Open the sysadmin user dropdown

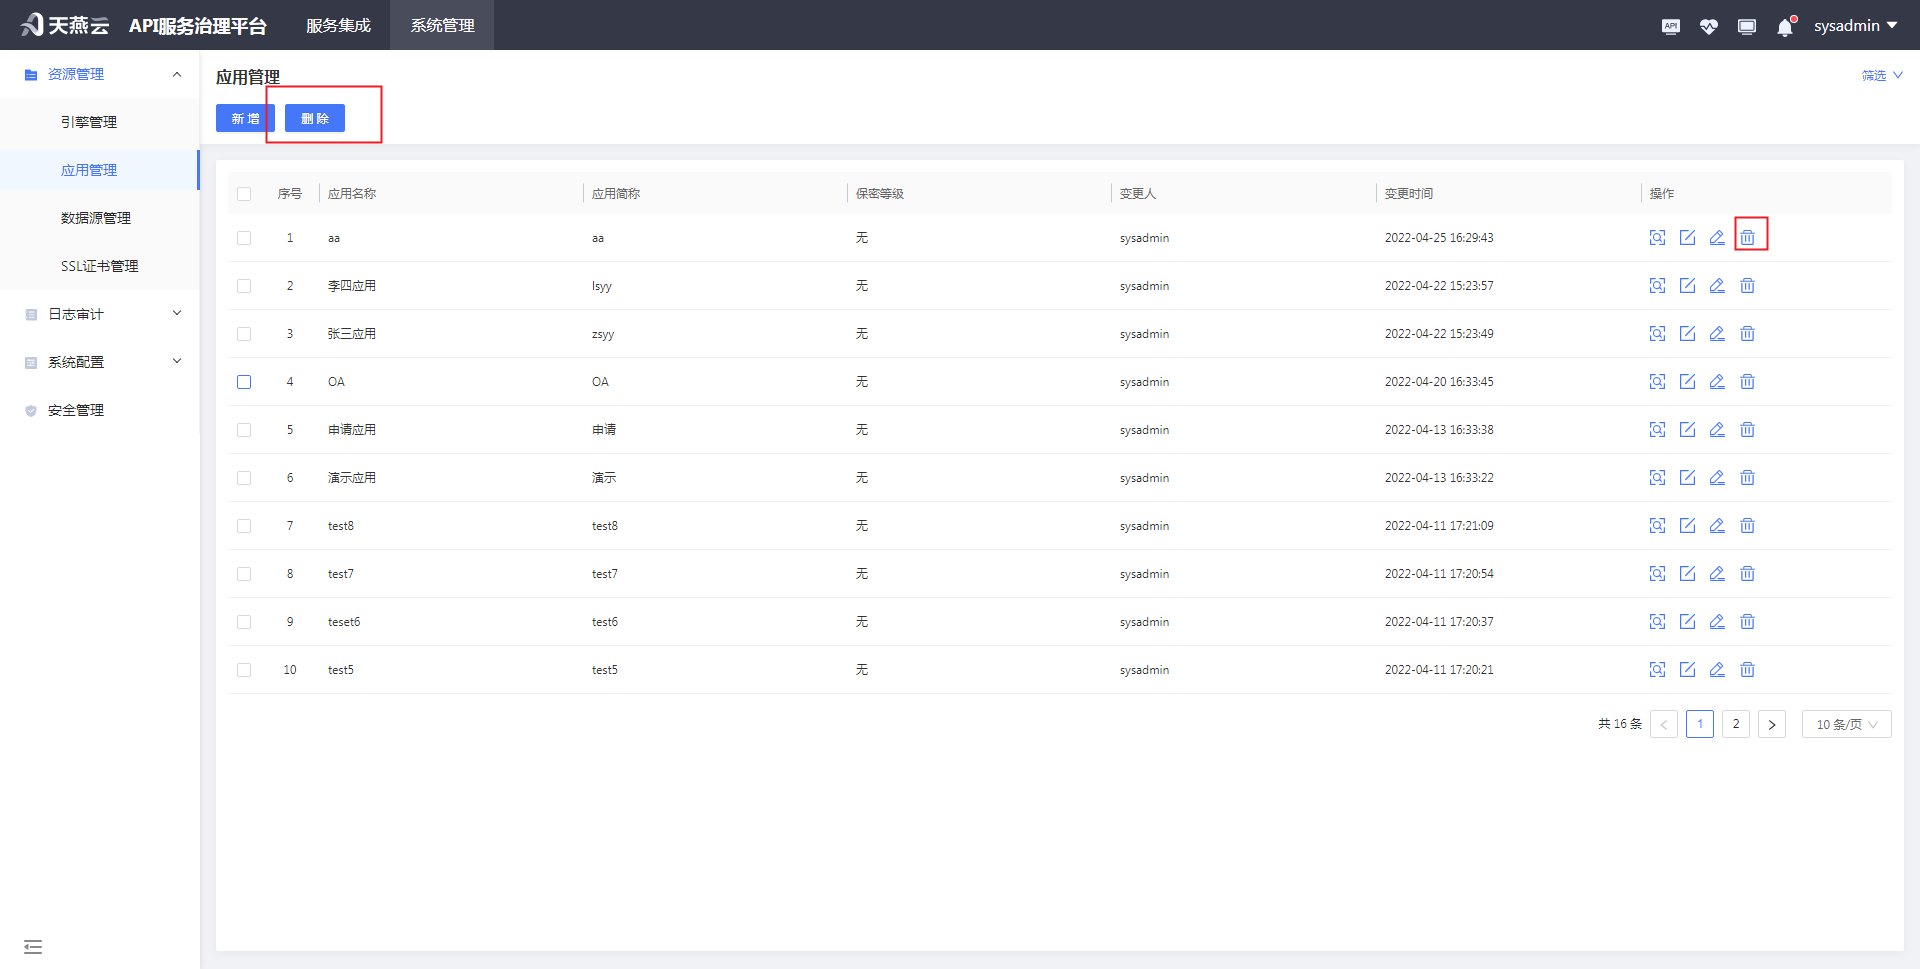pos(1855,26)
